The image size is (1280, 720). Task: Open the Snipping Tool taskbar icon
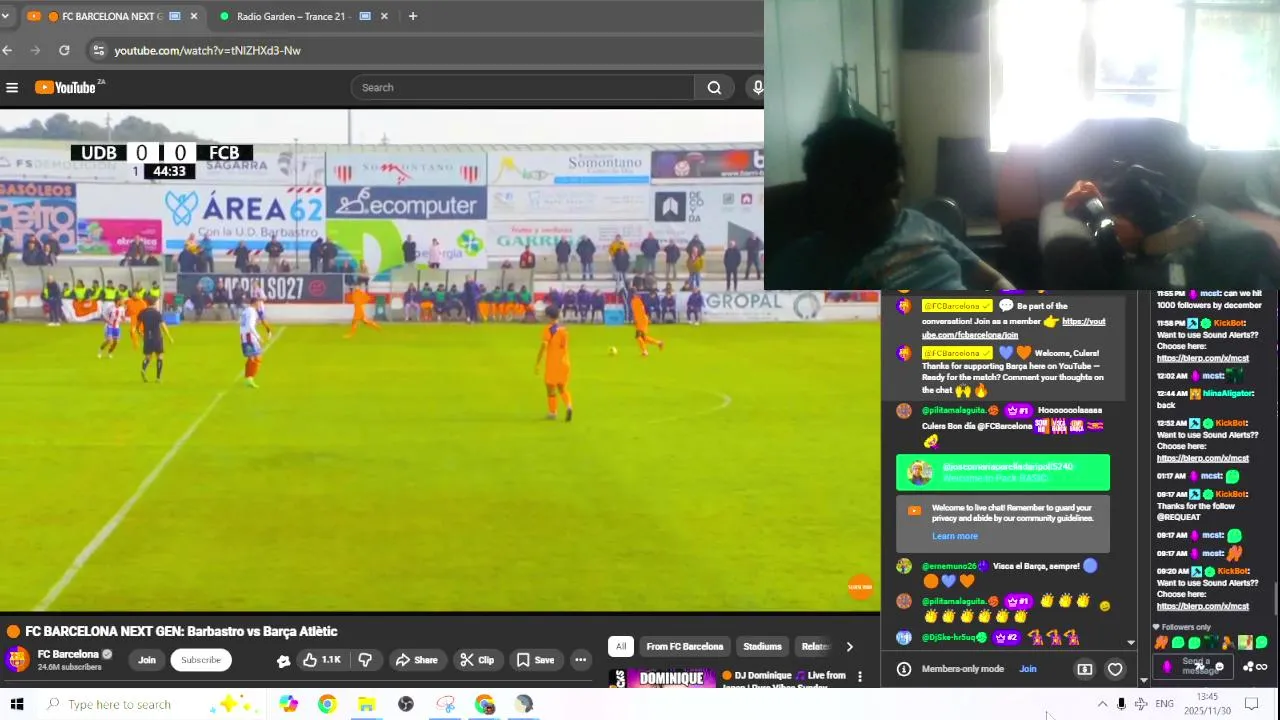[x=445, y=704]
